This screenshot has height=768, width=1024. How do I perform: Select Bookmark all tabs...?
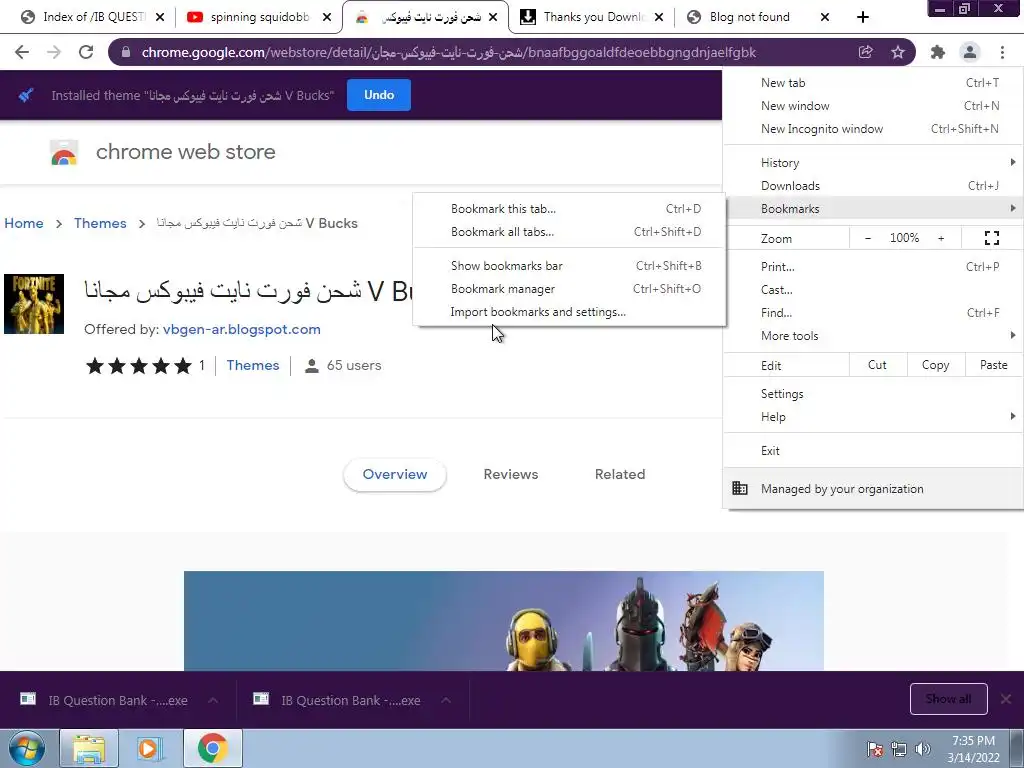(x=569, y=232)
